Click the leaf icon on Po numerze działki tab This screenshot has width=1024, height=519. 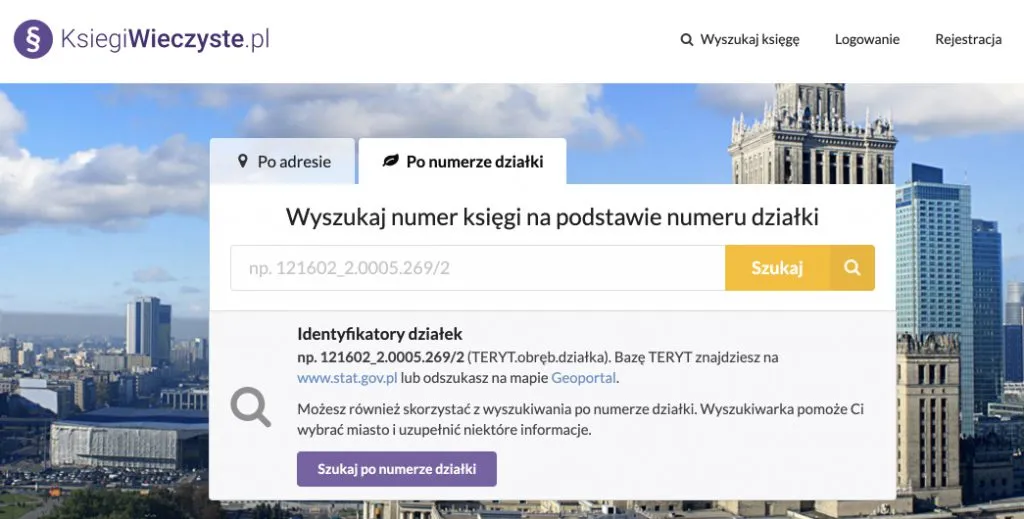[x=391, y=161]
